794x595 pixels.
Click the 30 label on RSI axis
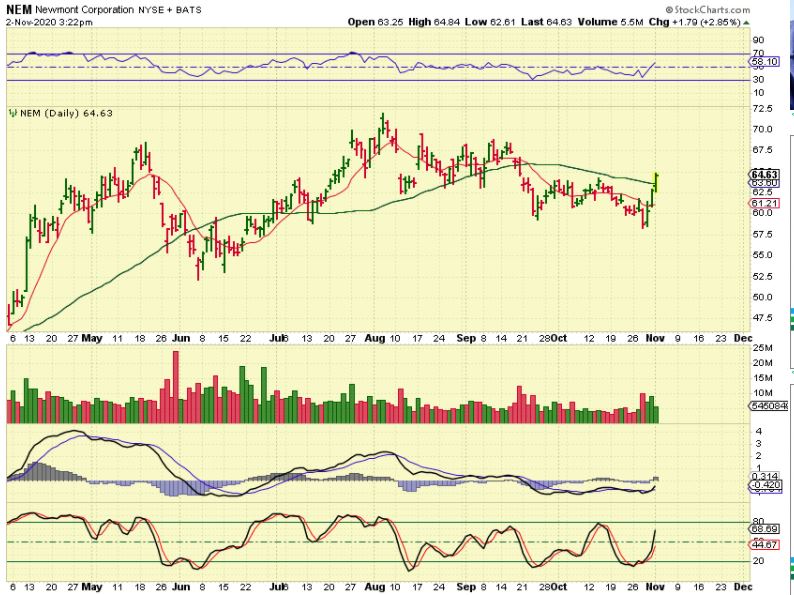point(759,80)
